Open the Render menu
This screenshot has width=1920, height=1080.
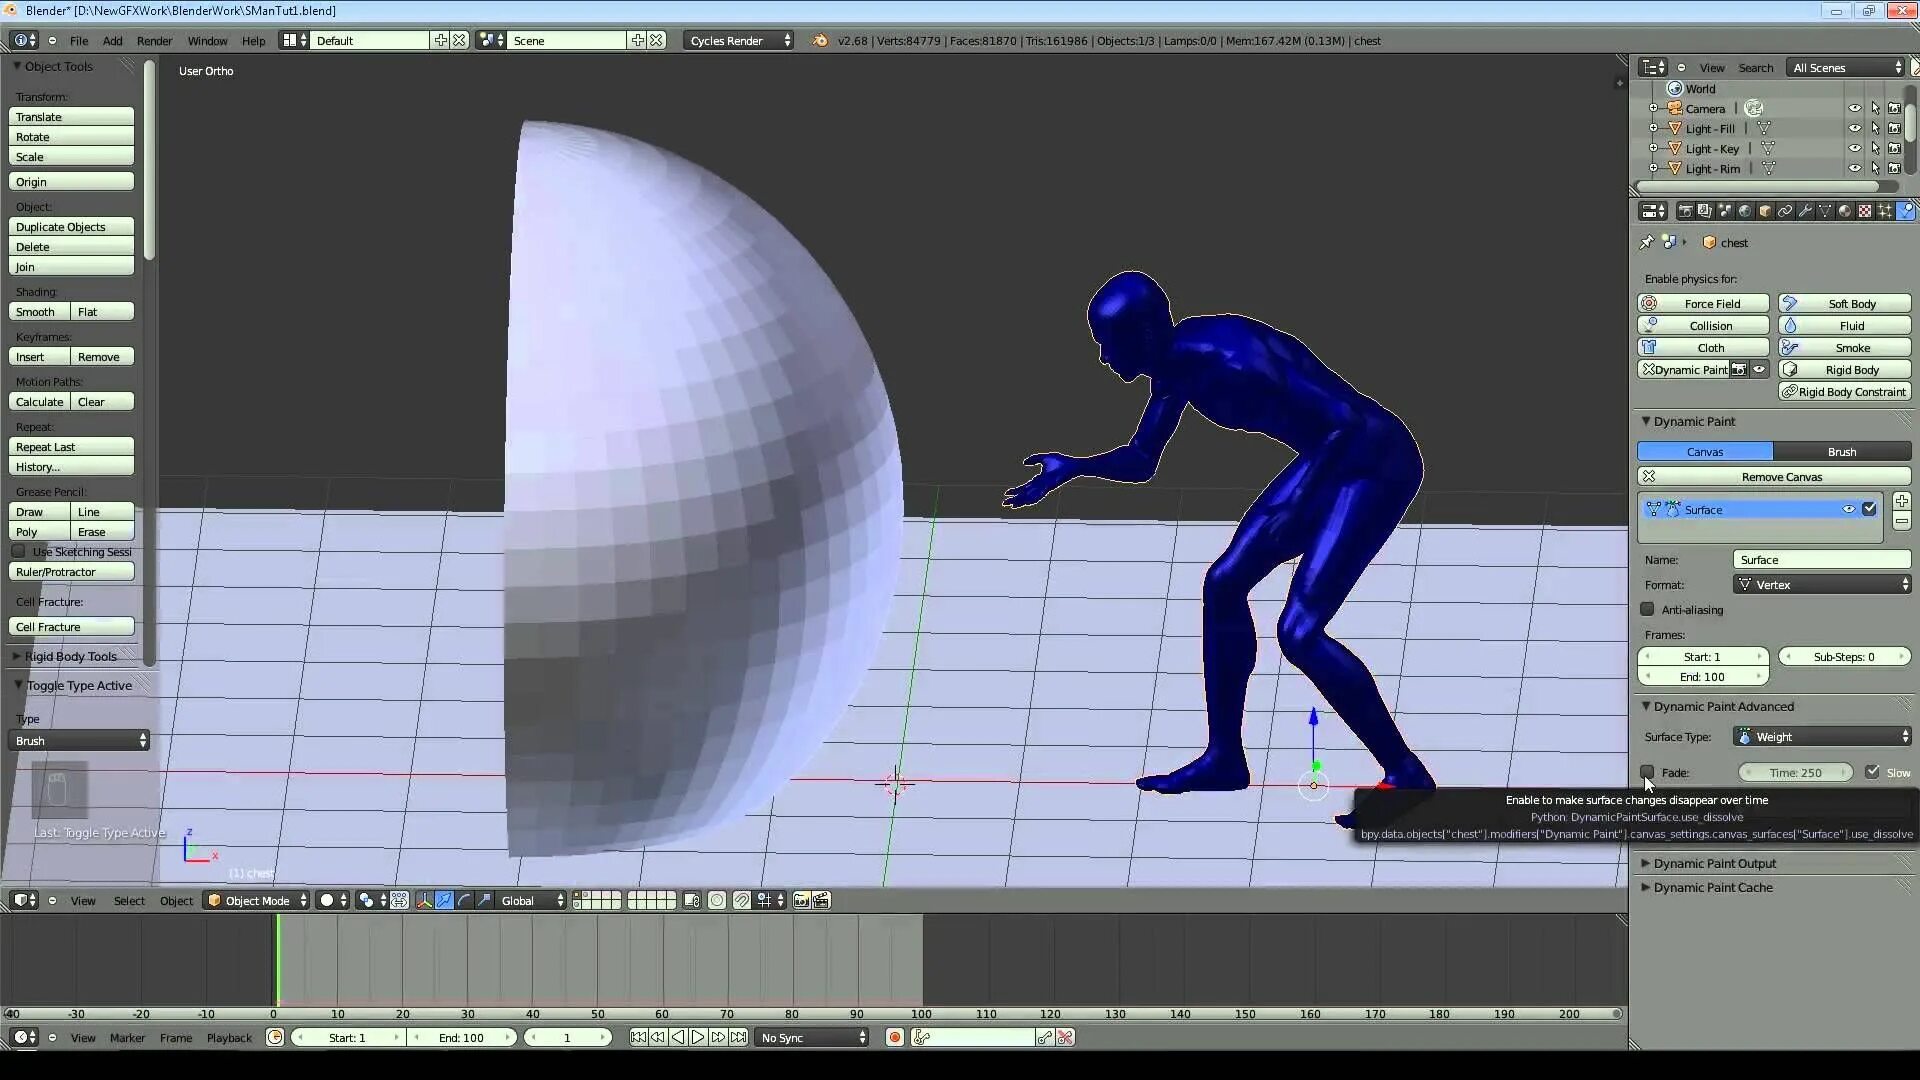click(x=154, y=41)
